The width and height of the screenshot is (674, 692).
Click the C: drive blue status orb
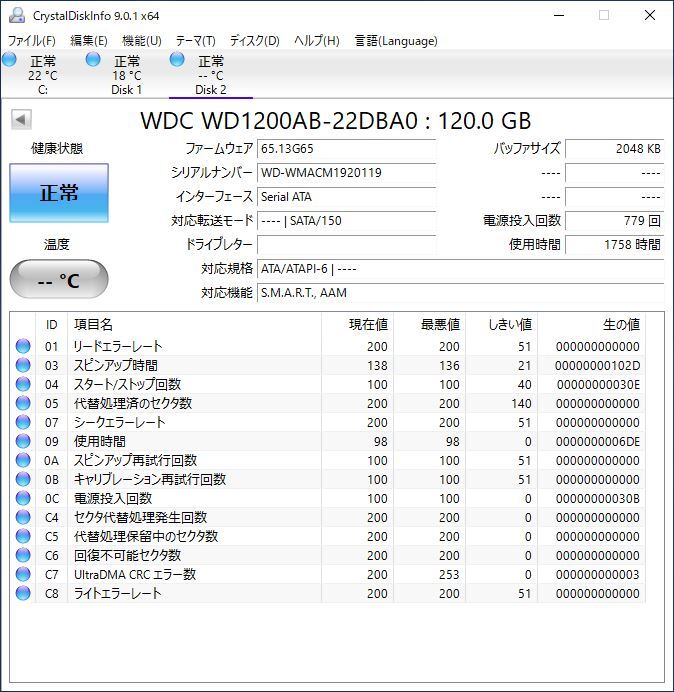click(x=9, y=59)
